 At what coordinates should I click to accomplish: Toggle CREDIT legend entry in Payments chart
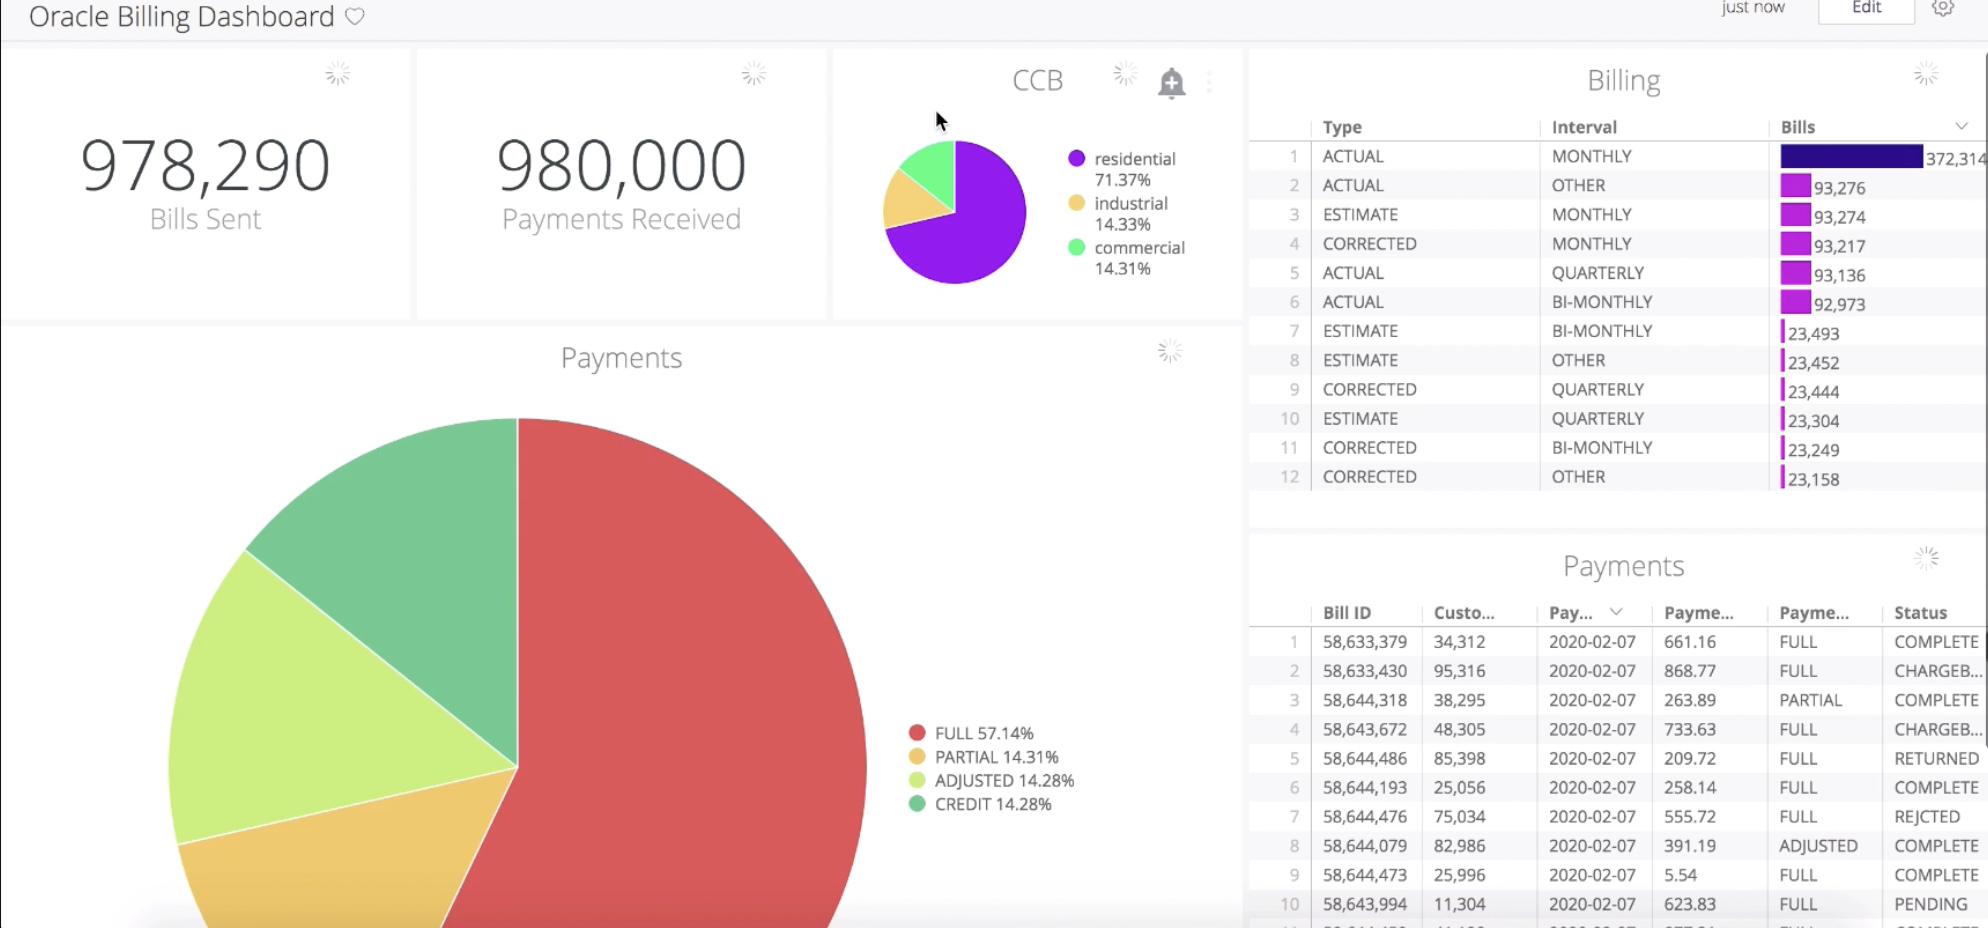coord(980,804)
